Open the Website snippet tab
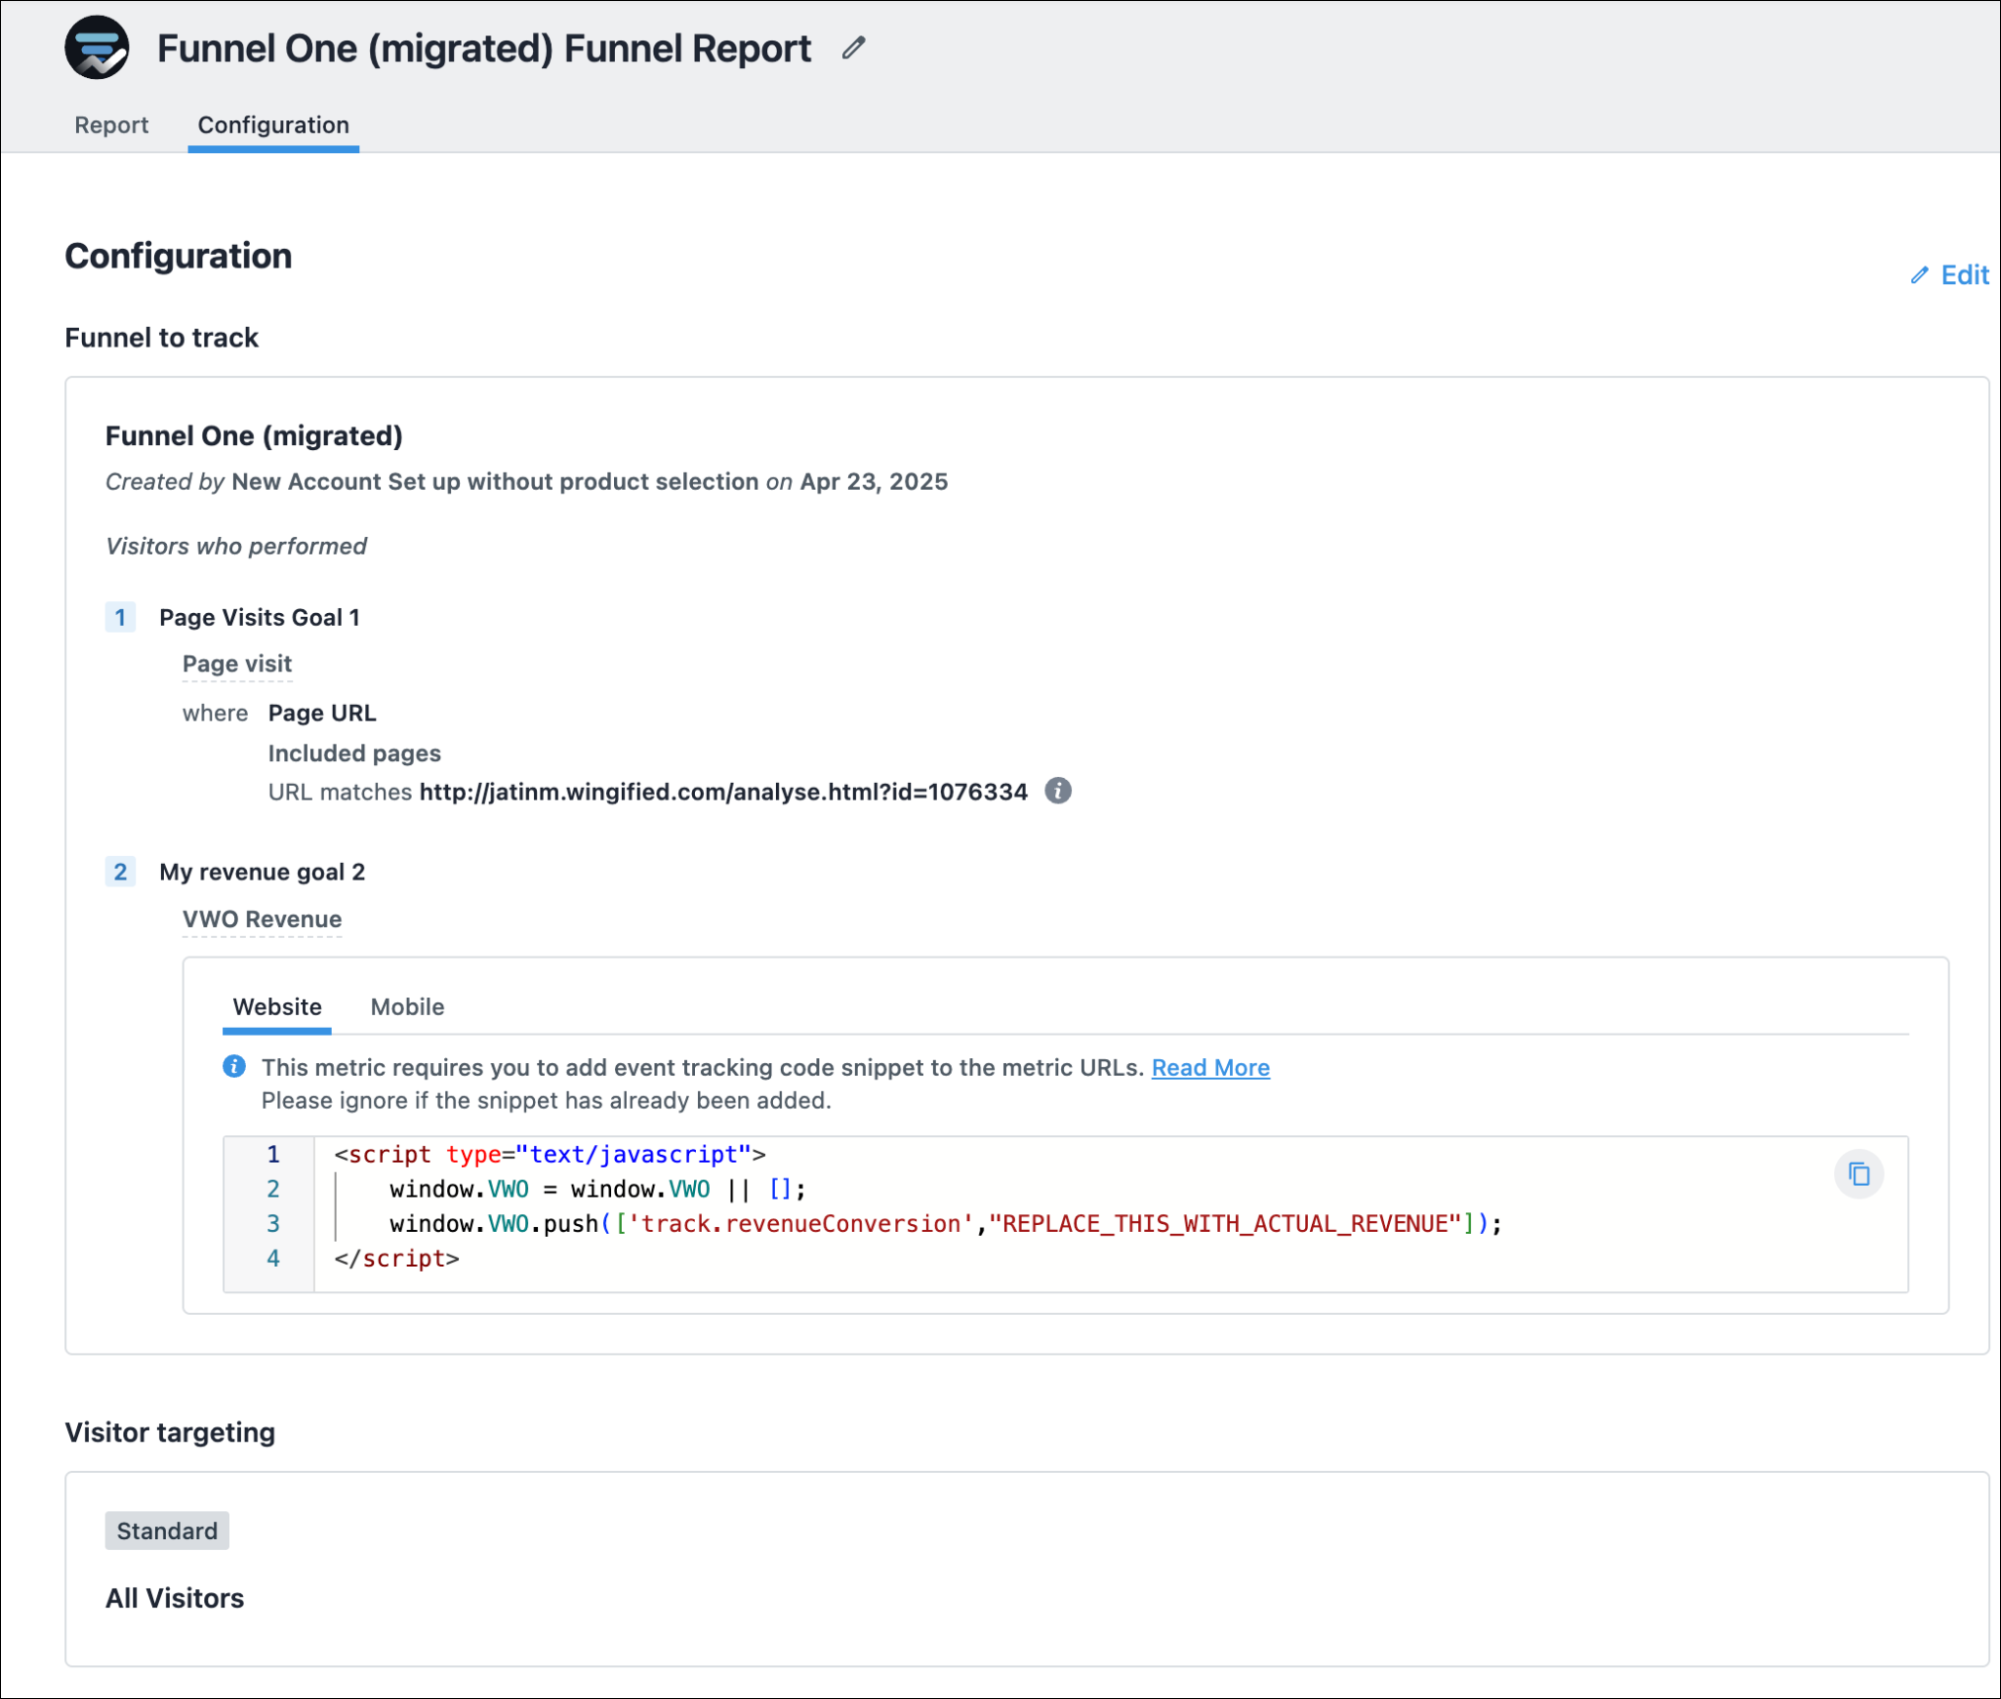2001x1699 pixels. (x=277, y=1007)
